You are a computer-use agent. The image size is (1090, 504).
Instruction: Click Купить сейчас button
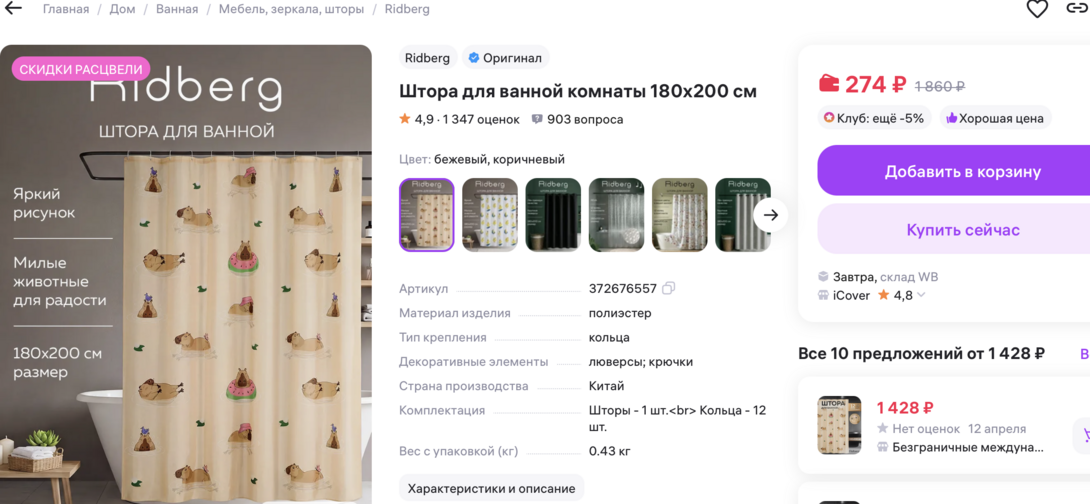954,229
